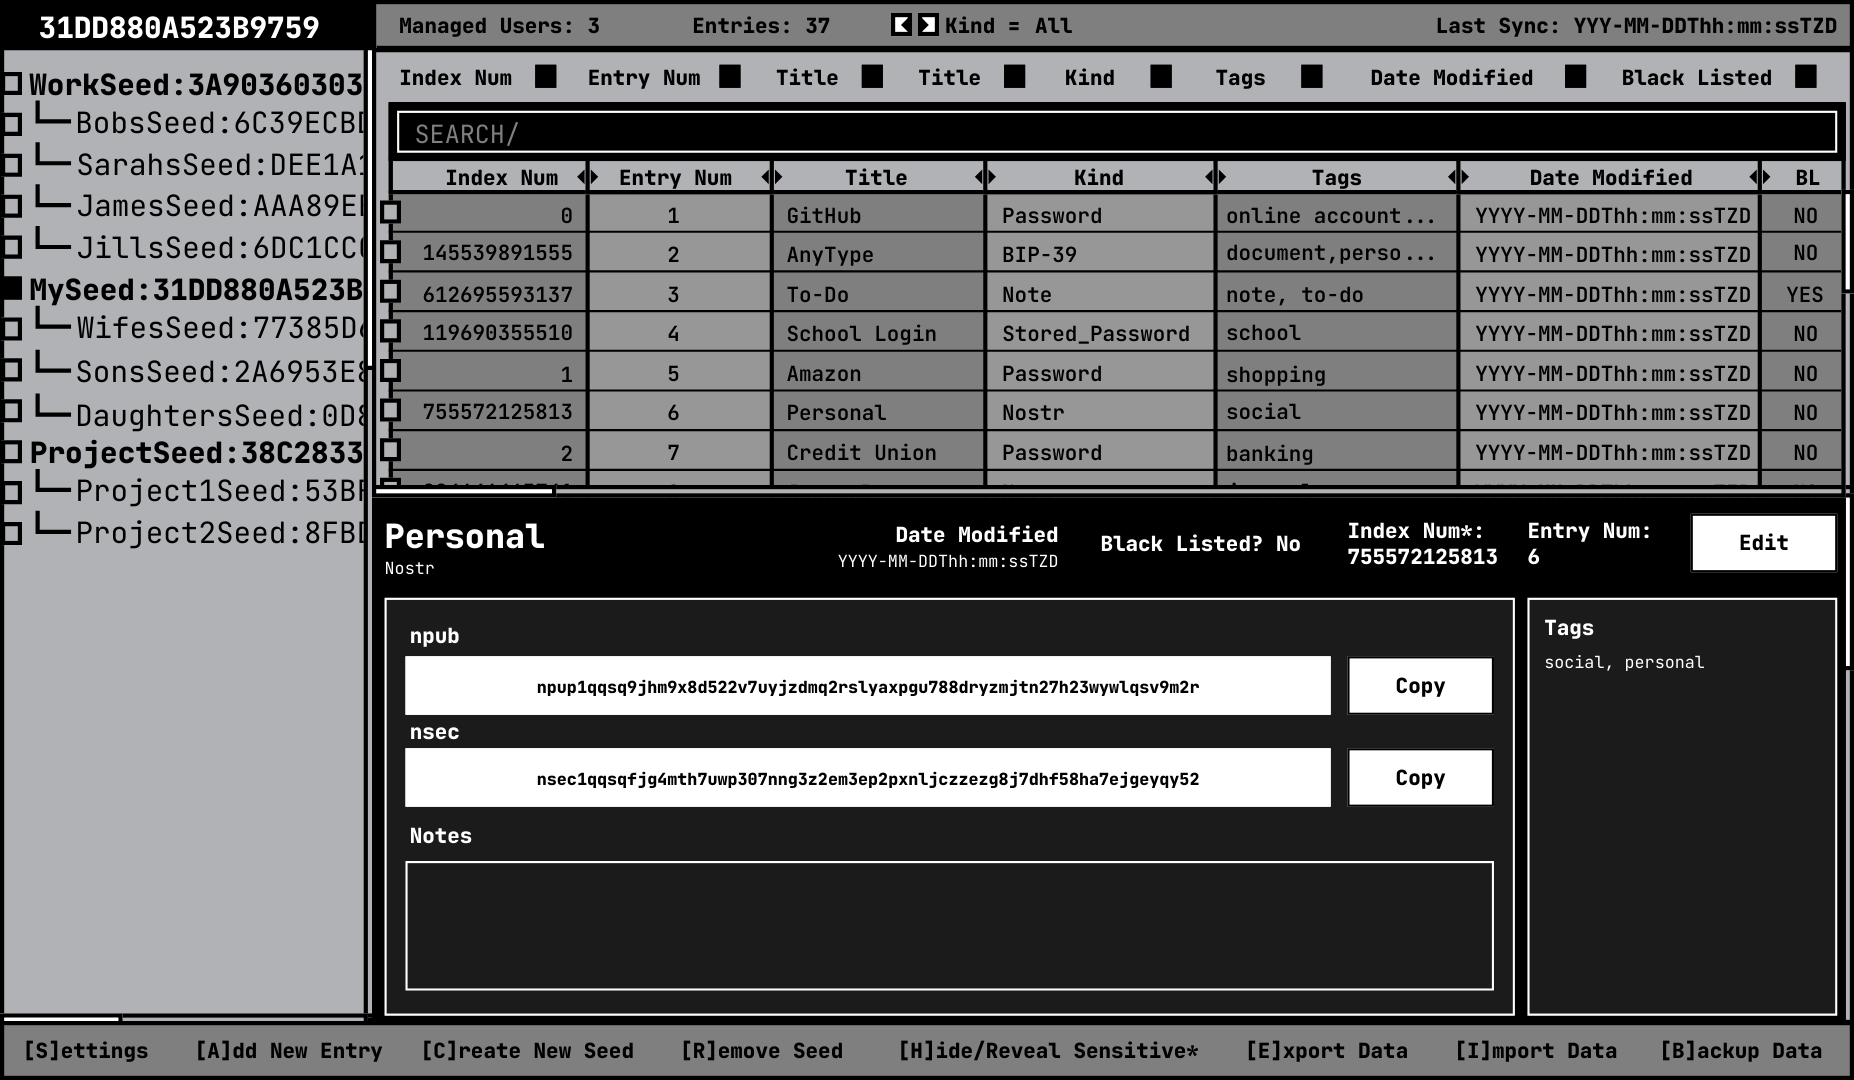Screen dimensions: 1854x1080
Task: Expand the WorkSeed tree node
Action: point(12,84)
